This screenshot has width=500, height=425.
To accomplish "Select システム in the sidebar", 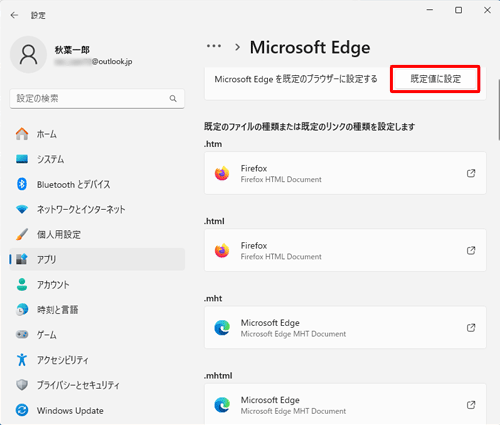I will 97,159.
